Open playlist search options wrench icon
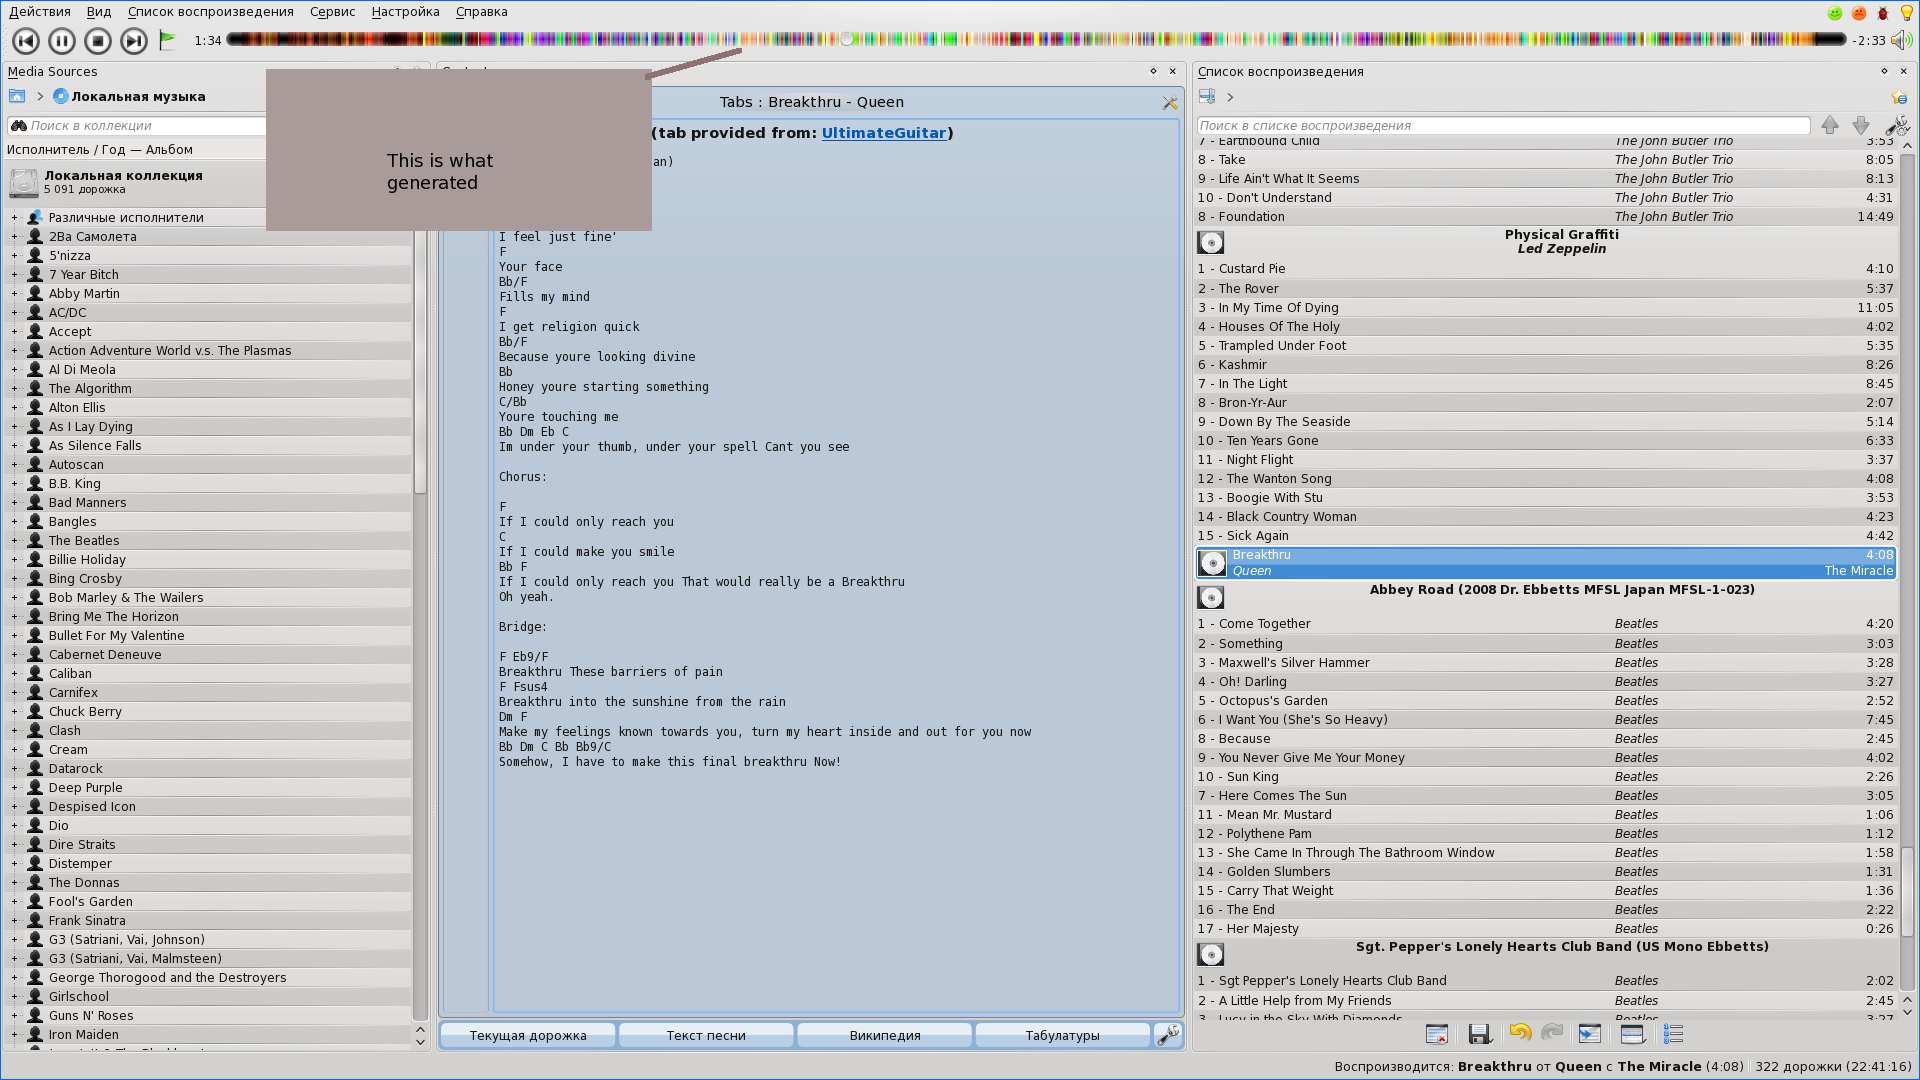The width and height of the screenshot is (1920, 1080). tap(1897, 125)
